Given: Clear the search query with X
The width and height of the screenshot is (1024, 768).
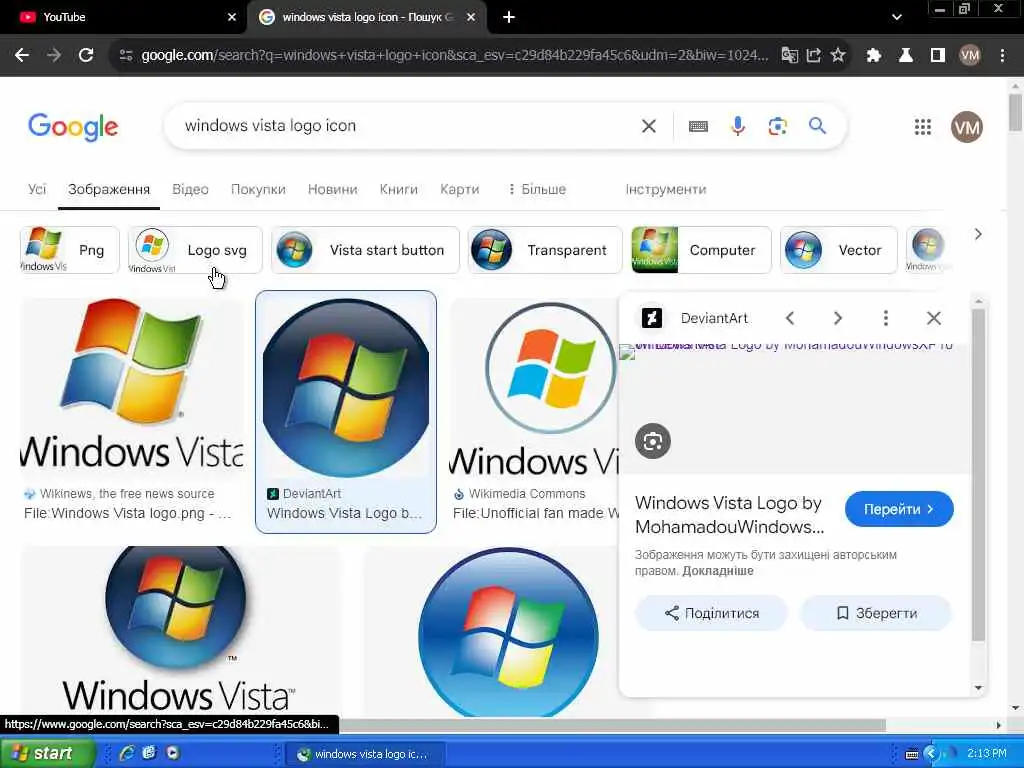Looking at the screenshot, I should coord(648,126).
